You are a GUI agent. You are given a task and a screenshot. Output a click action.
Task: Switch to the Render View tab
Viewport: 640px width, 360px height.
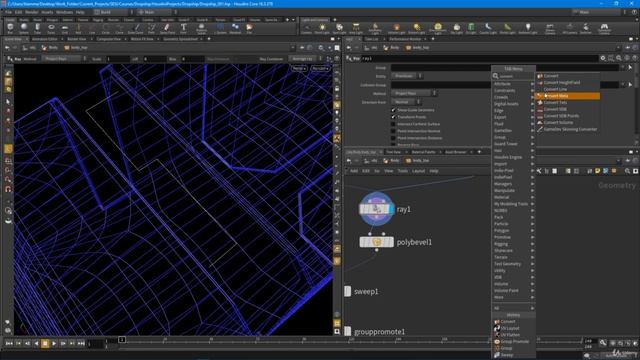click(x=77, y=39)
